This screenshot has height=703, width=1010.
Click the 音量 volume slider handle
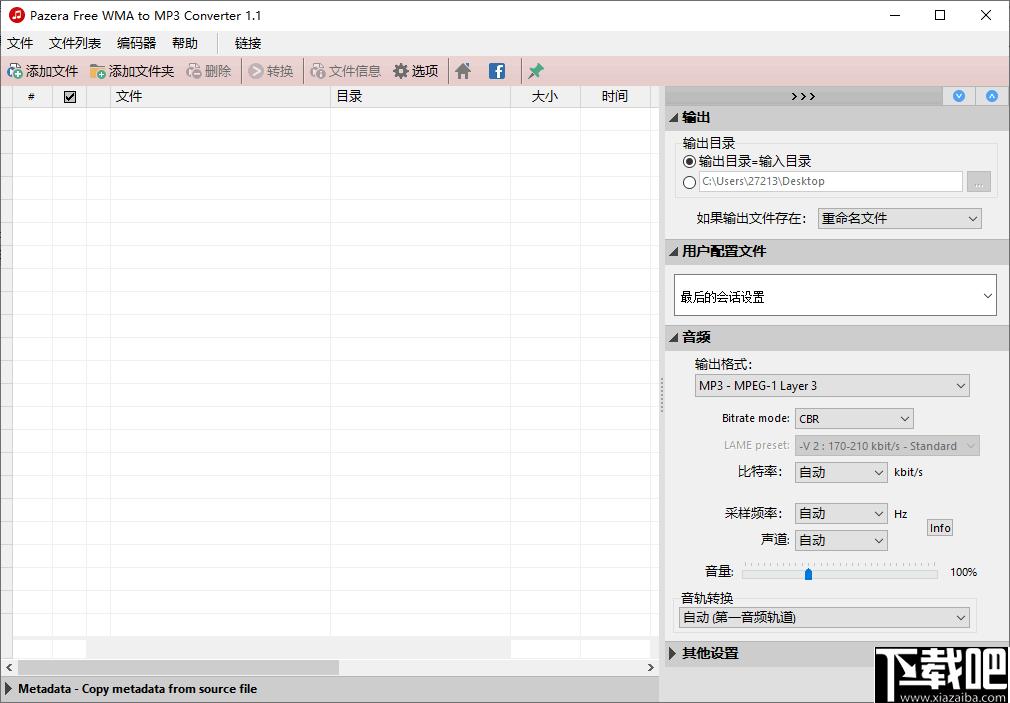click(x=808, y=573)
